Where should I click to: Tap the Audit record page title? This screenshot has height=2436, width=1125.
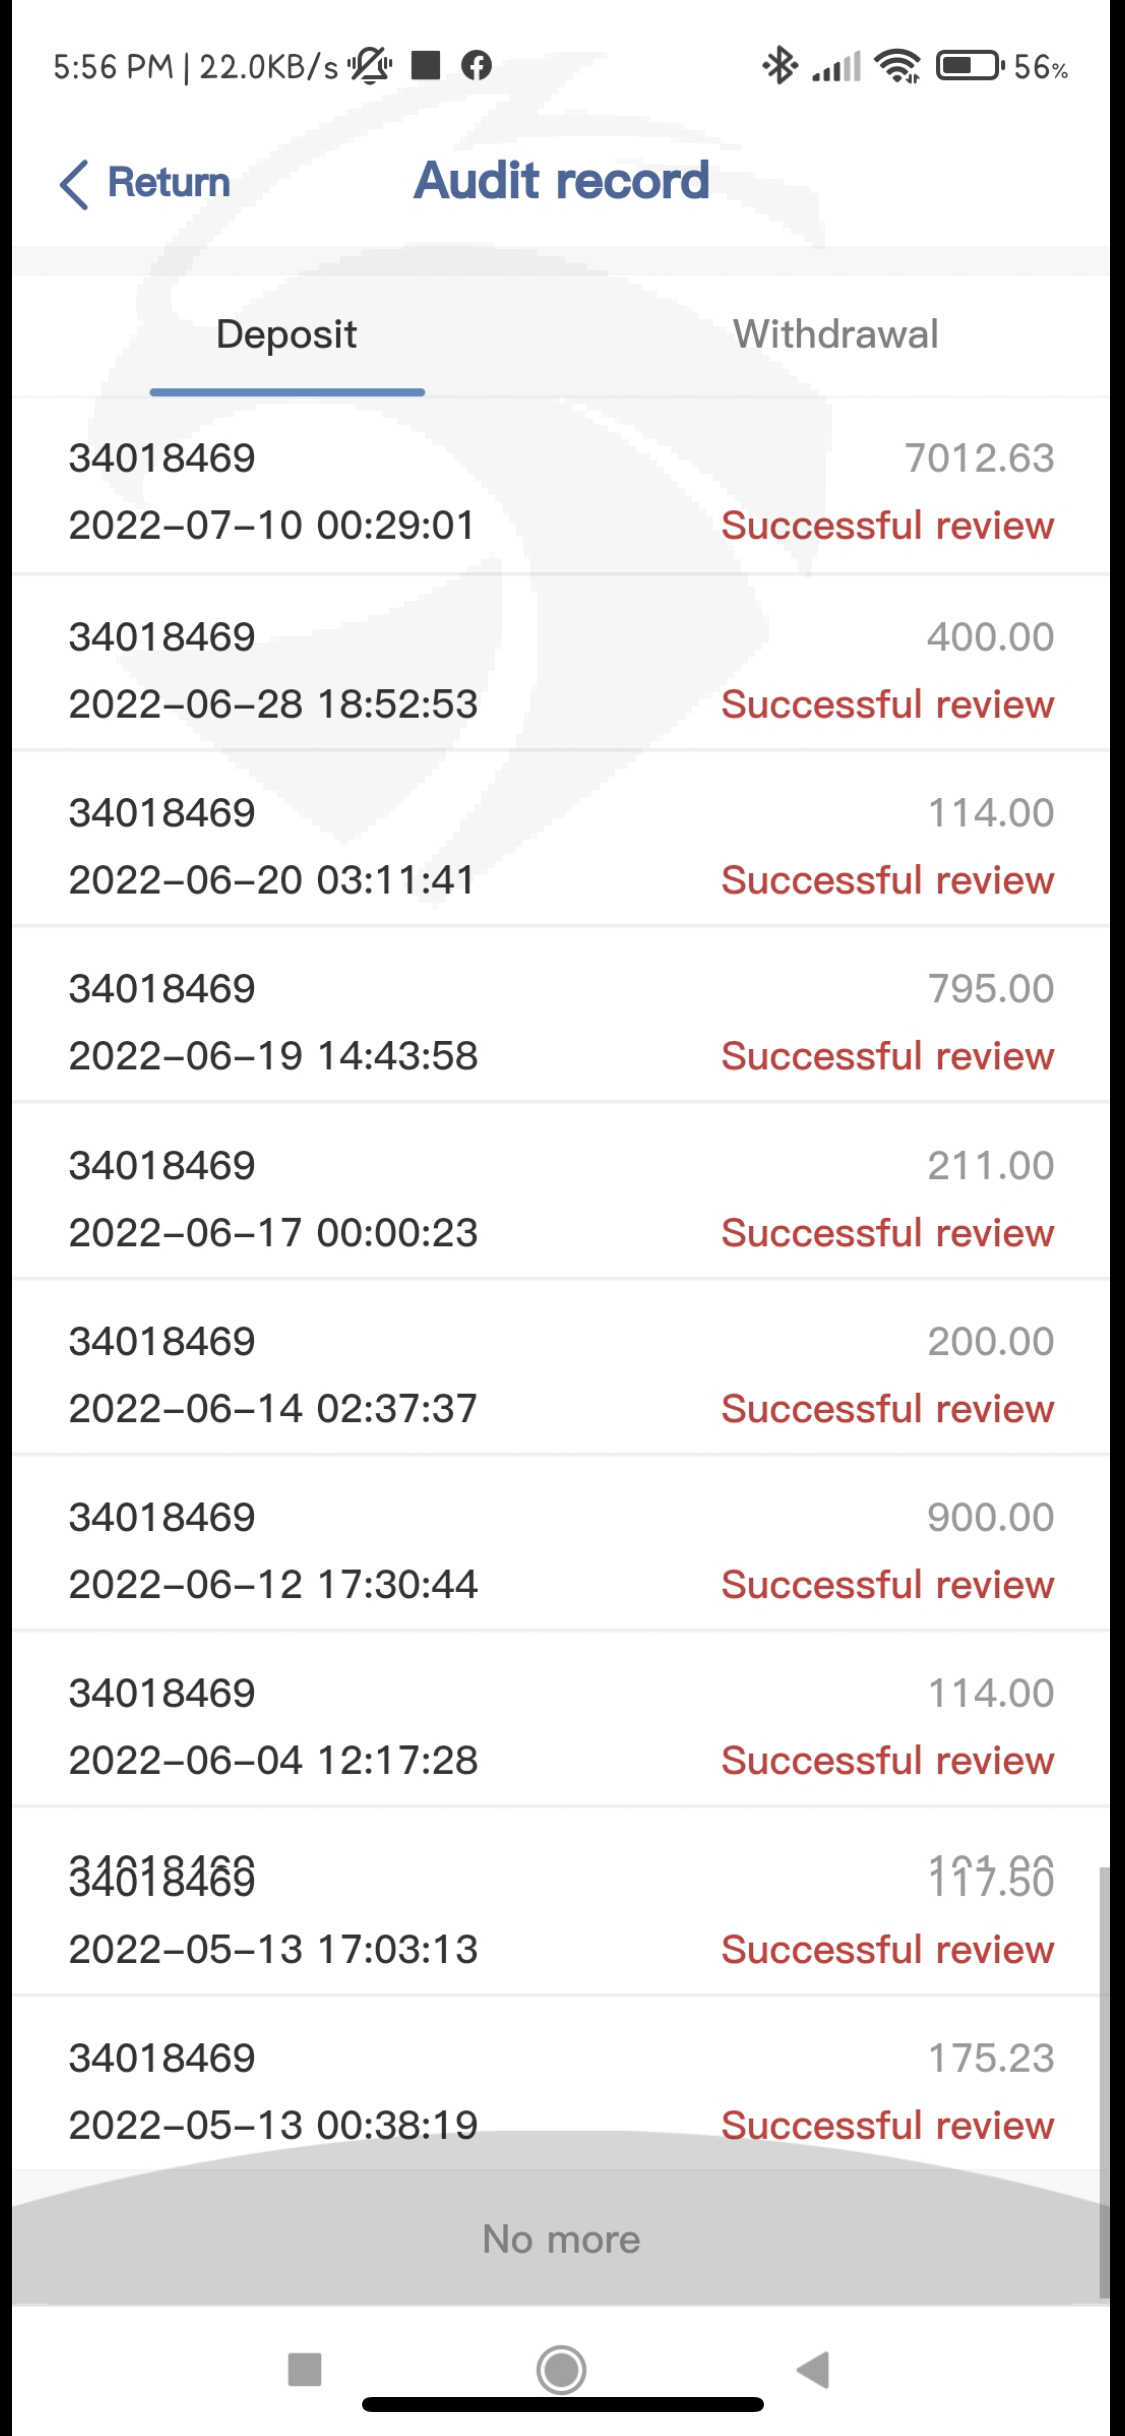pos(561,181)
